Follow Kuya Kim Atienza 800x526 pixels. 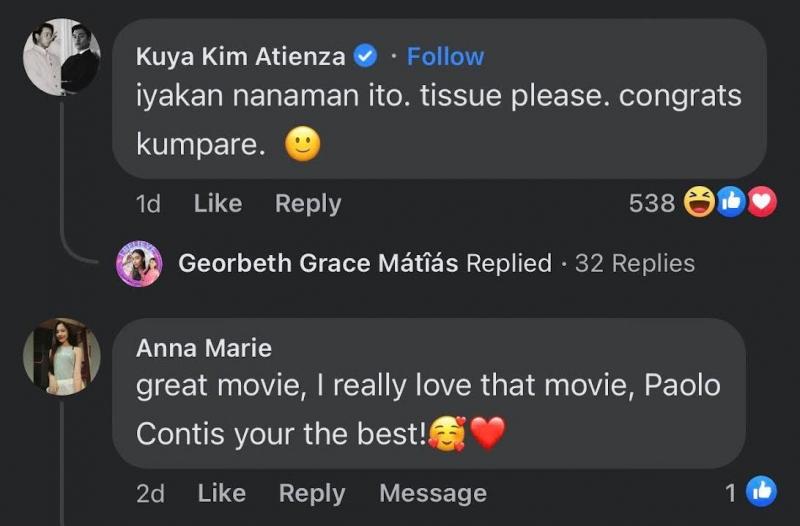[x=445, y=57]
